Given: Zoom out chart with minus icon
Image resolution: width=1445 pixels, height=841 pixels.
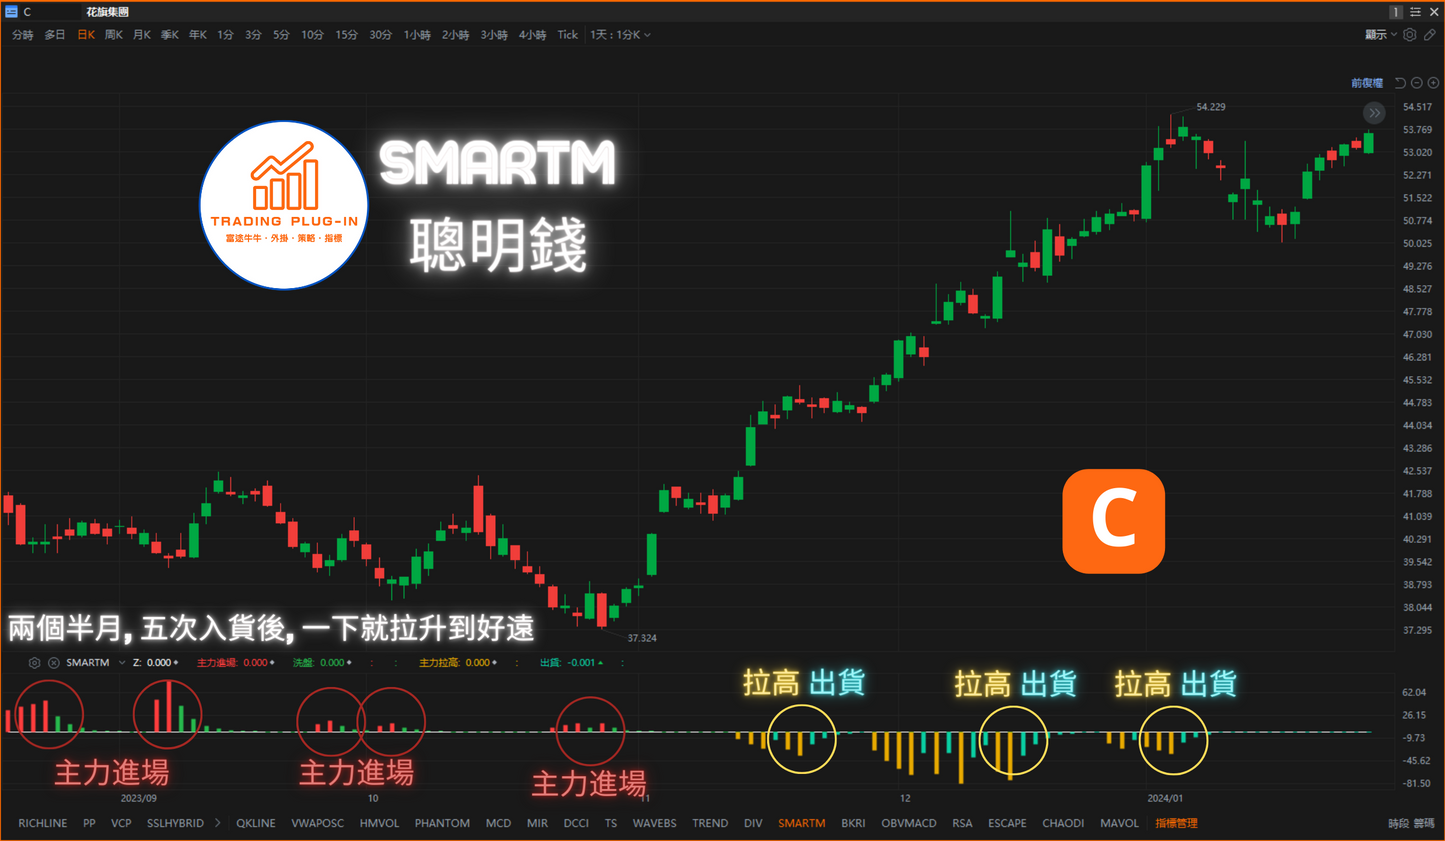Looking at the screenshot, I should pos(1417,83).
